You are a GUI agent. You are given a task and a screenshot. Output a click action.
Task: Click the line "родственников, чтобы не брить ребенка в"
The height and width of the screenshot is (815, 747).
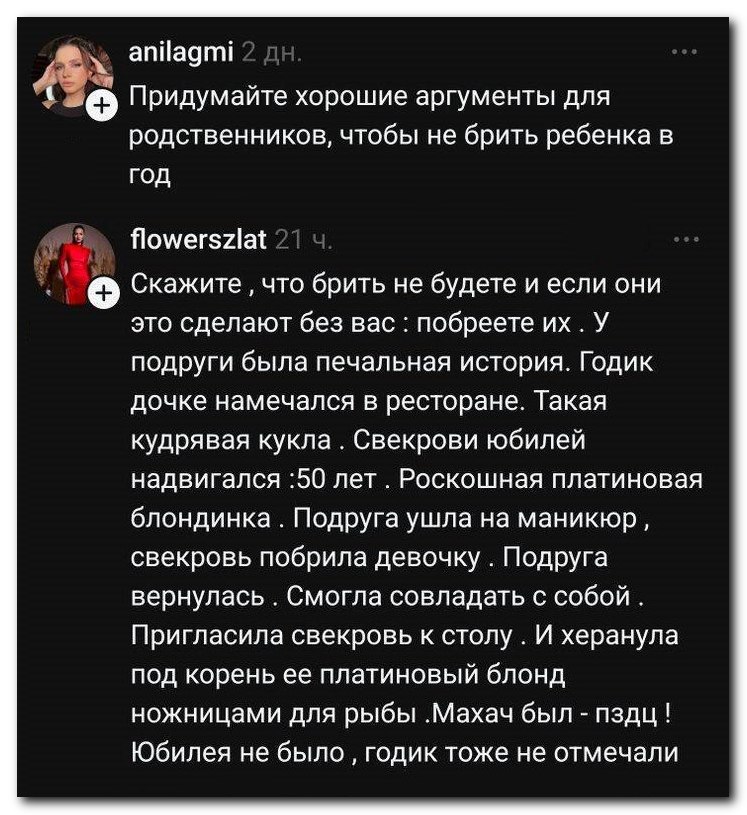402,137
